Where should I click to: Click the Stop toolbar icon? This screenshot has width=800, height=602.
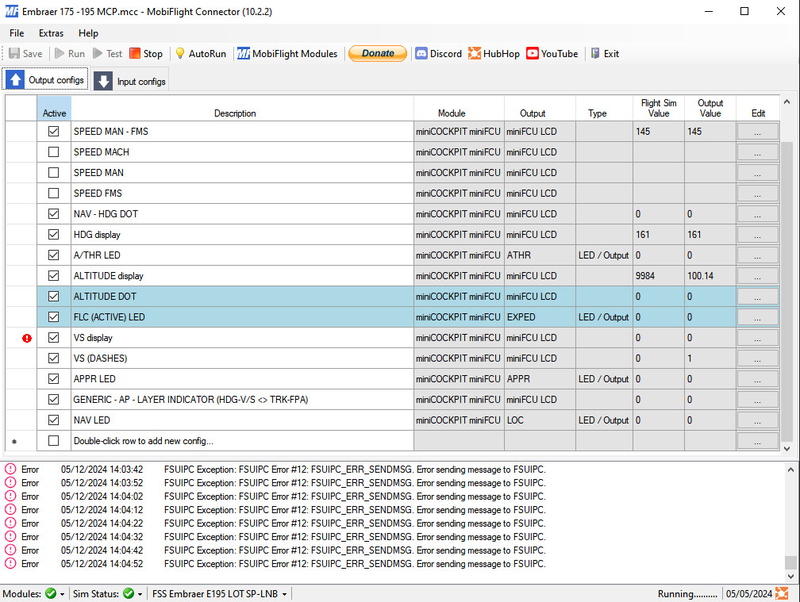point(135,54)
